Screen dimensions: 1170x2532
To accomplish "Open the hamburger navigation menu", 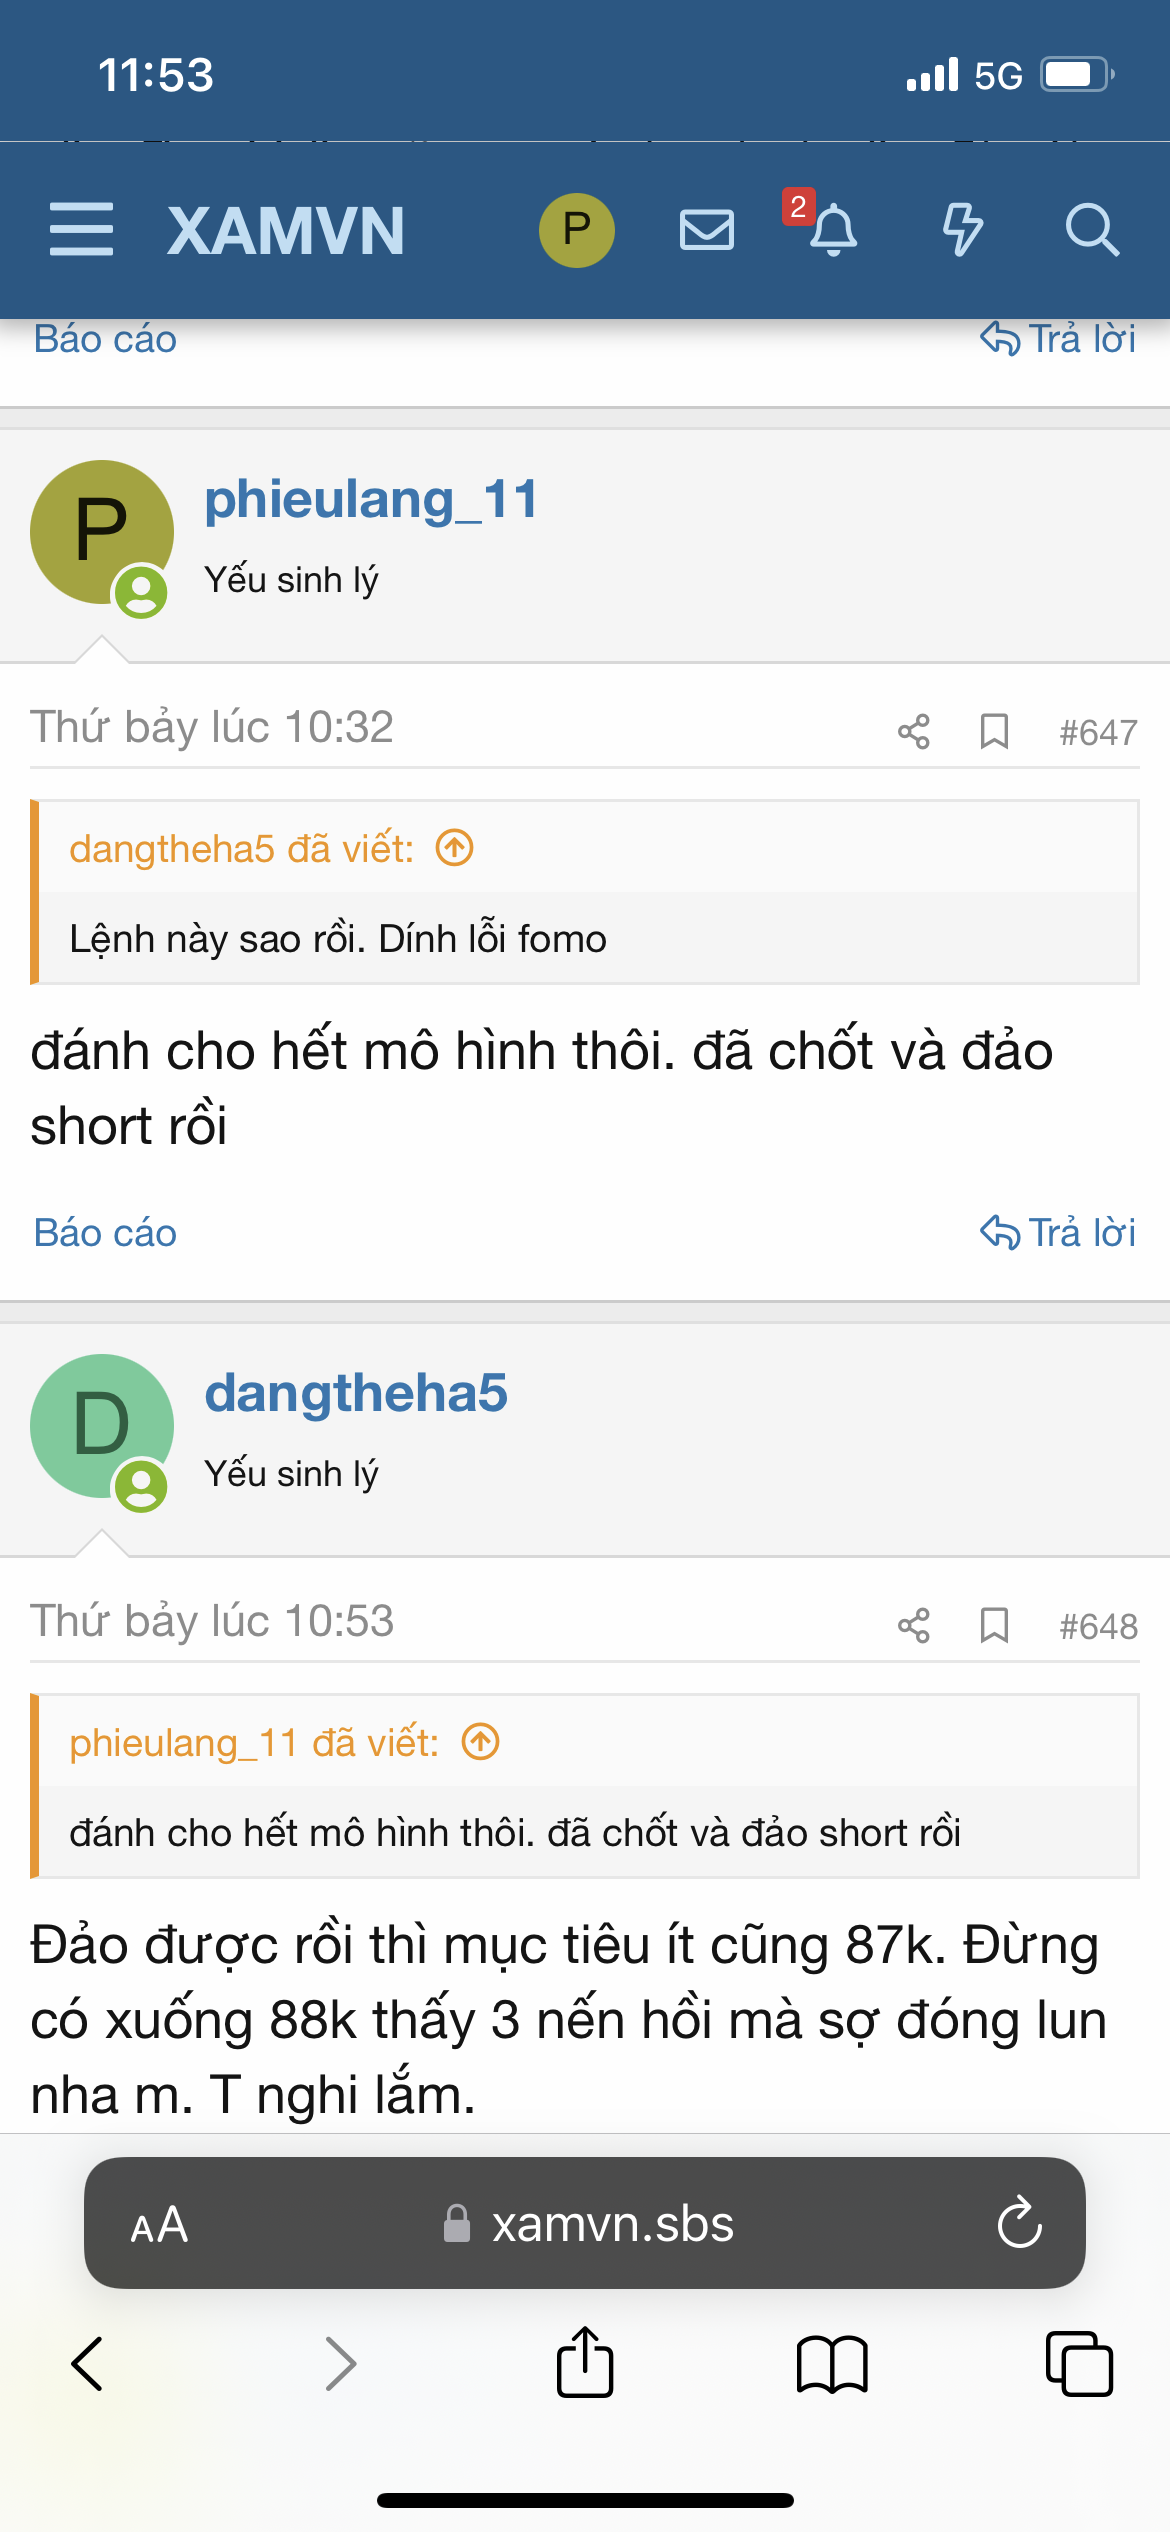I will (x=81, y=229).
